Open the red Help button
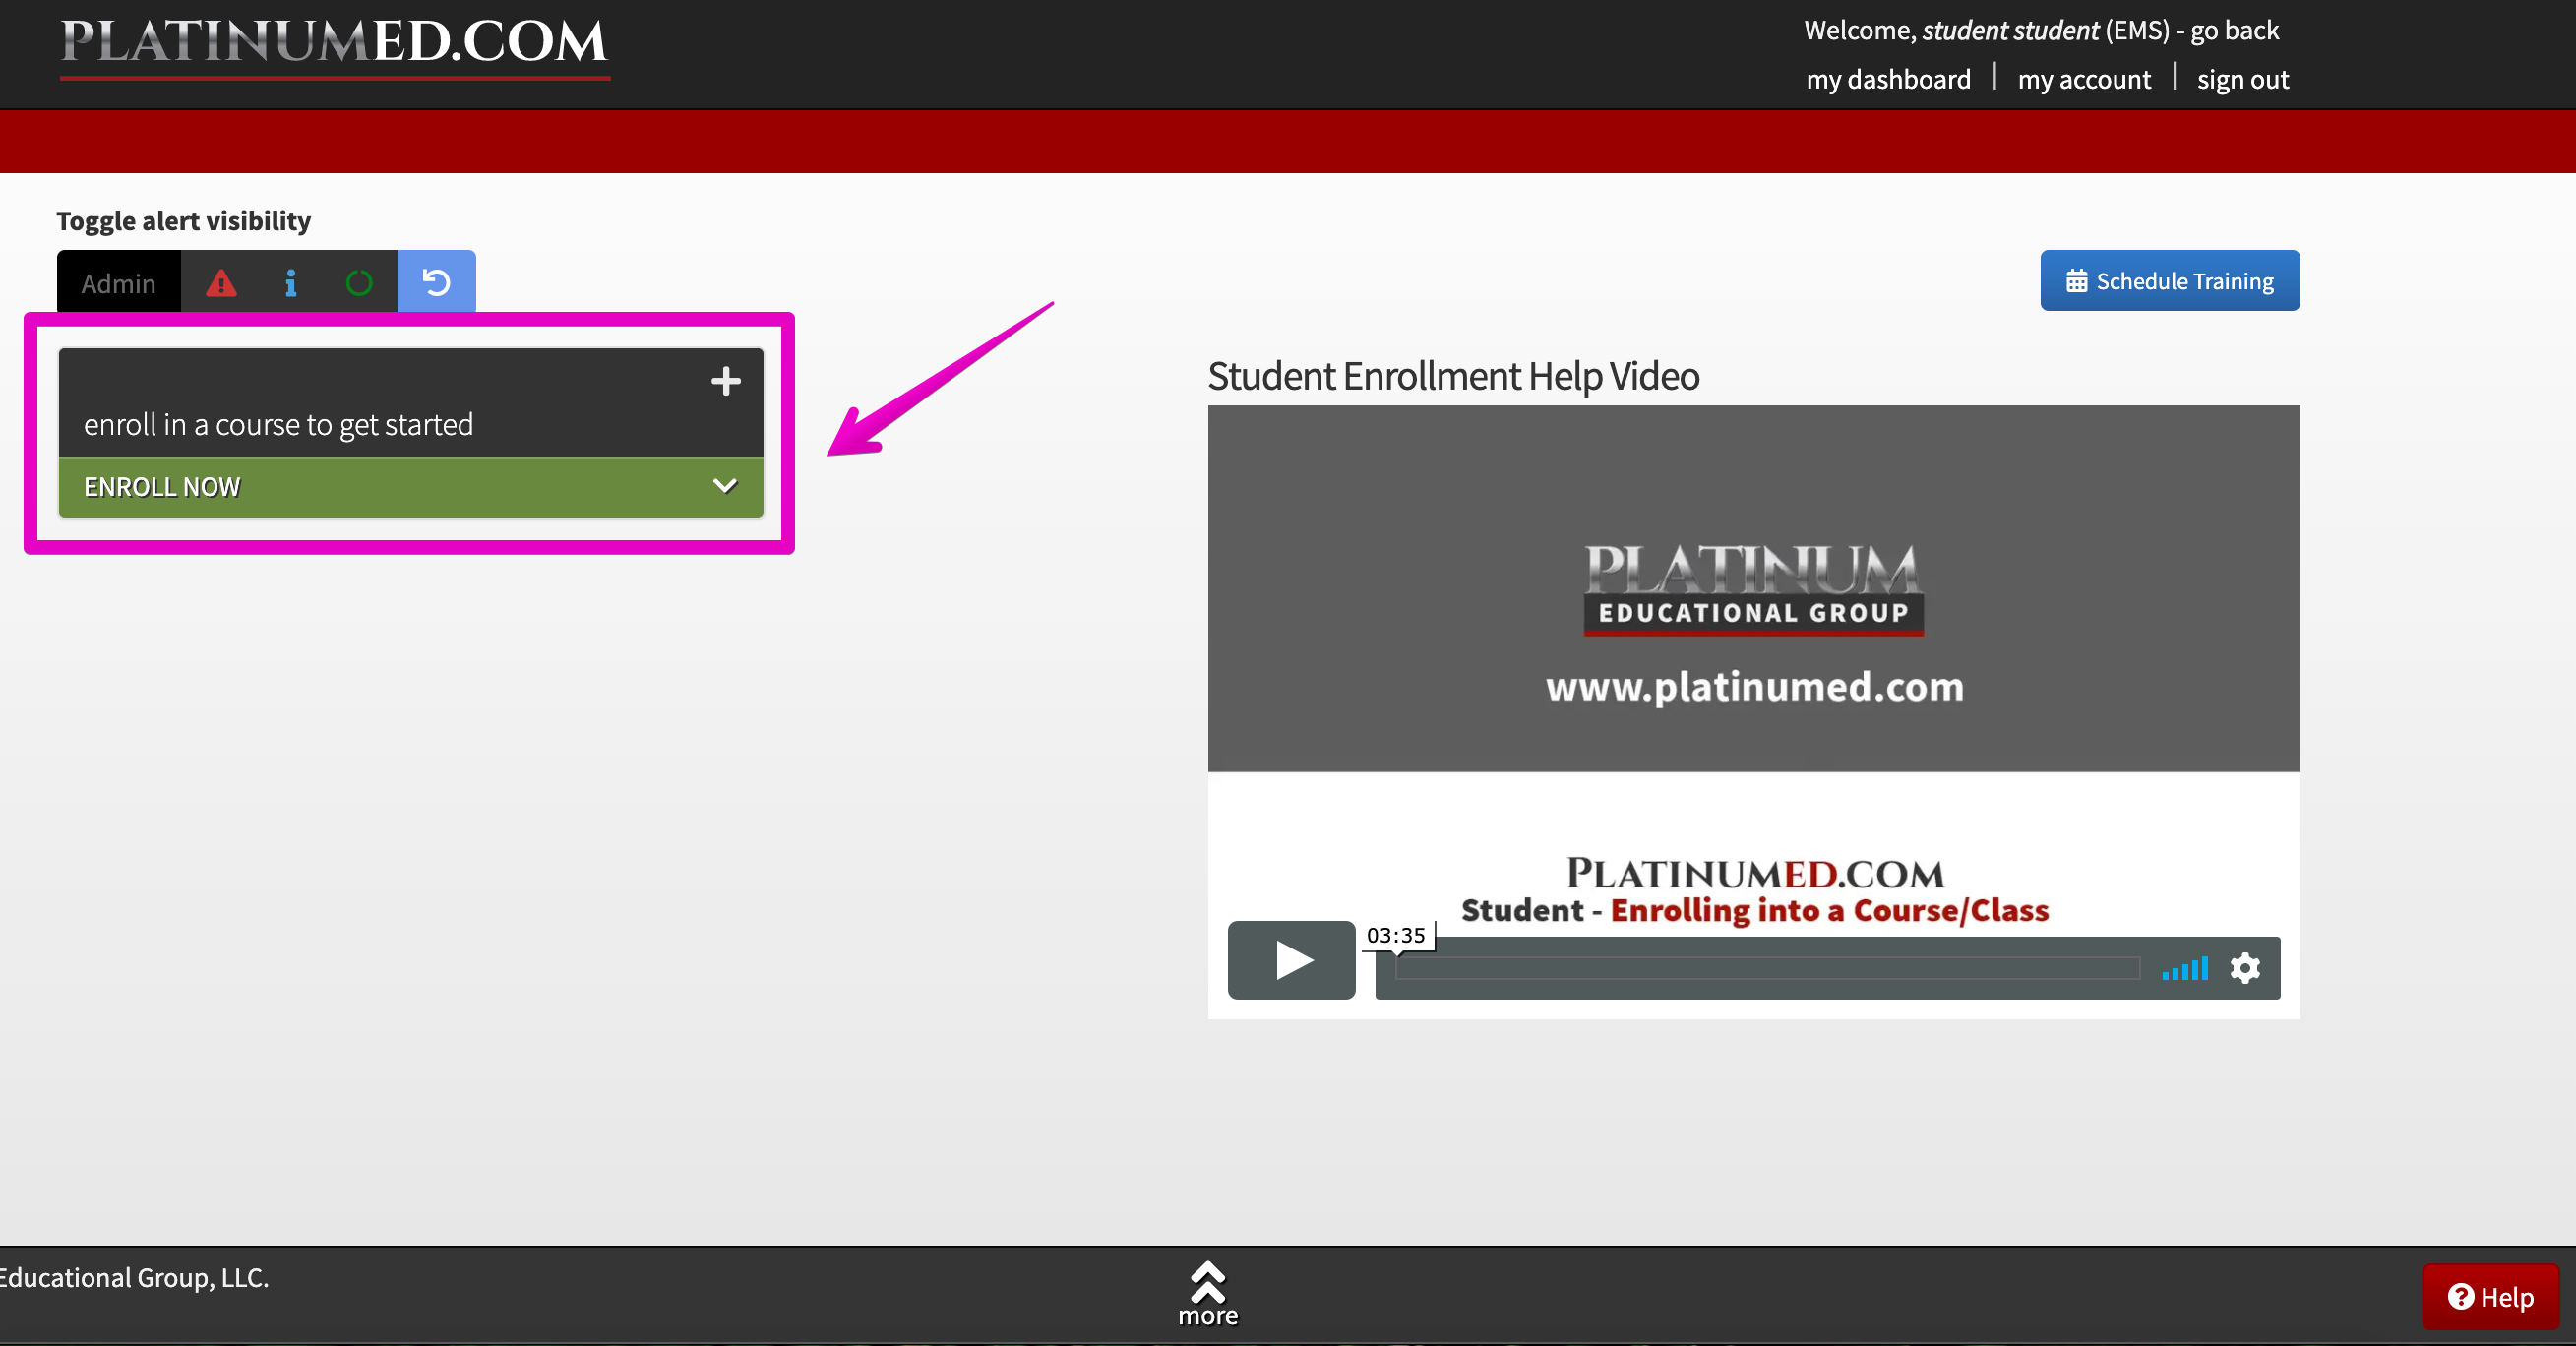The height and width of the screenshot is (1346, 2576). 2489,1296
